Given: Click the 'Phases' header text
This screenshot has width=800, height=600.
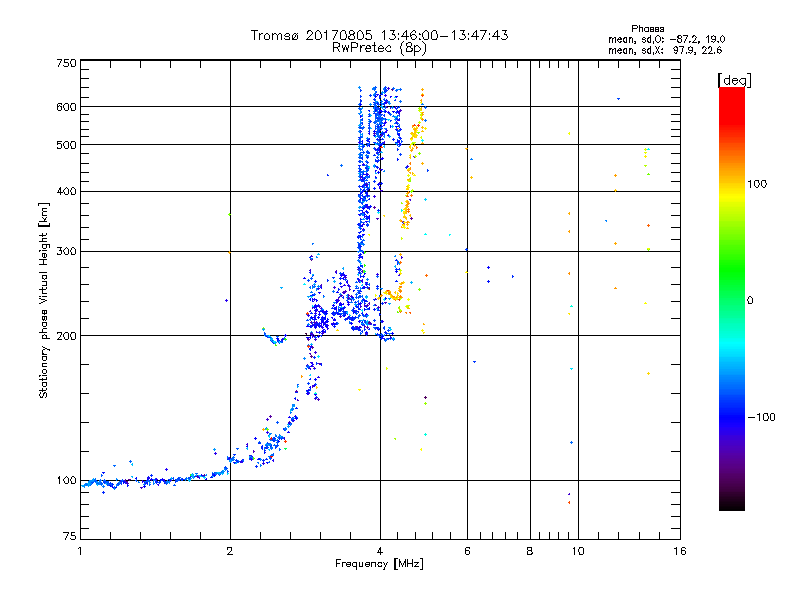Looking at the screenshot, I should pos(647,29).
